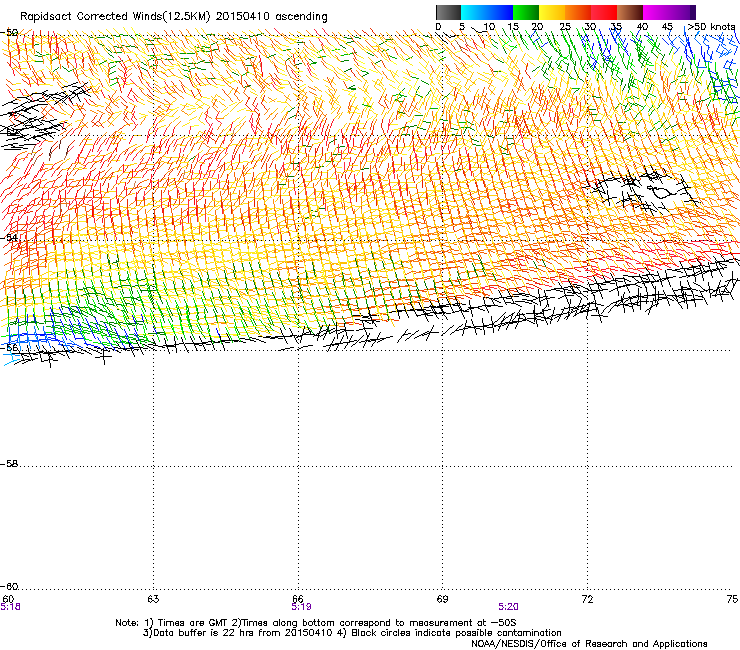Click the note 'Black circles indicate possible contamination'
This screenshot has height=650, width=740.
tap(456, 633)
